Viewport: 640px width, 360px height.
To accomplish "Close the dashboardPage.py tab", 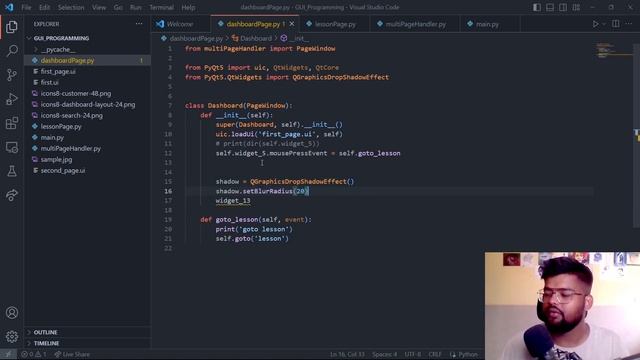I will click(292, 24).
